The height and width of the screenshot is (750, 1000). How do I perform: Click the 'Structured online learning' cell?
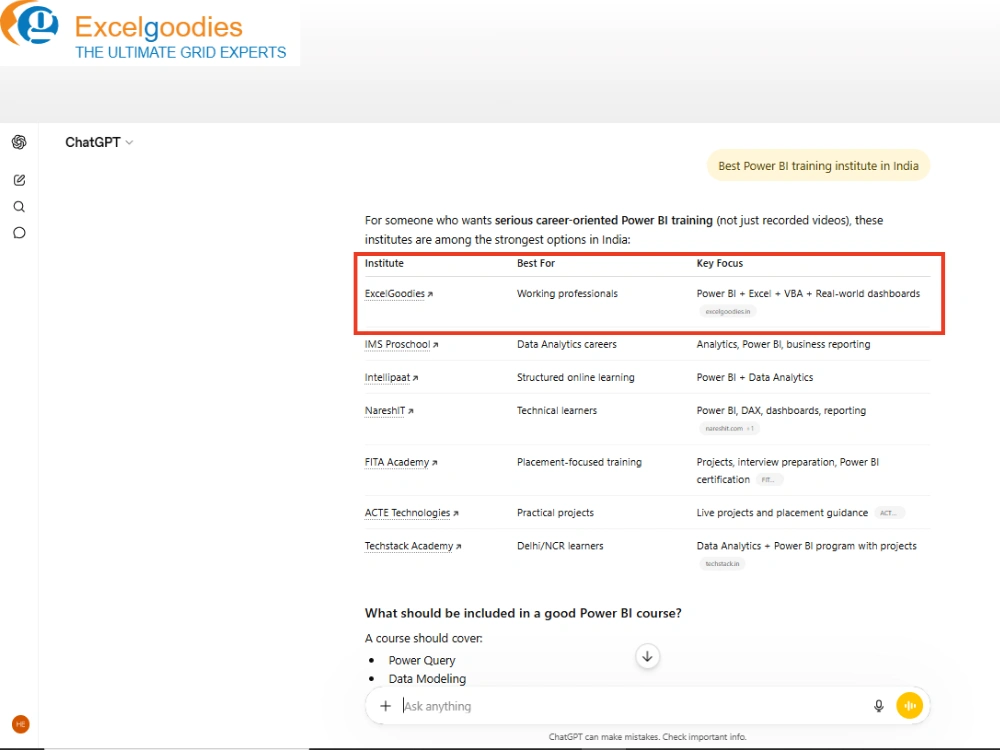pyautogui.click(x=575, y=378)
